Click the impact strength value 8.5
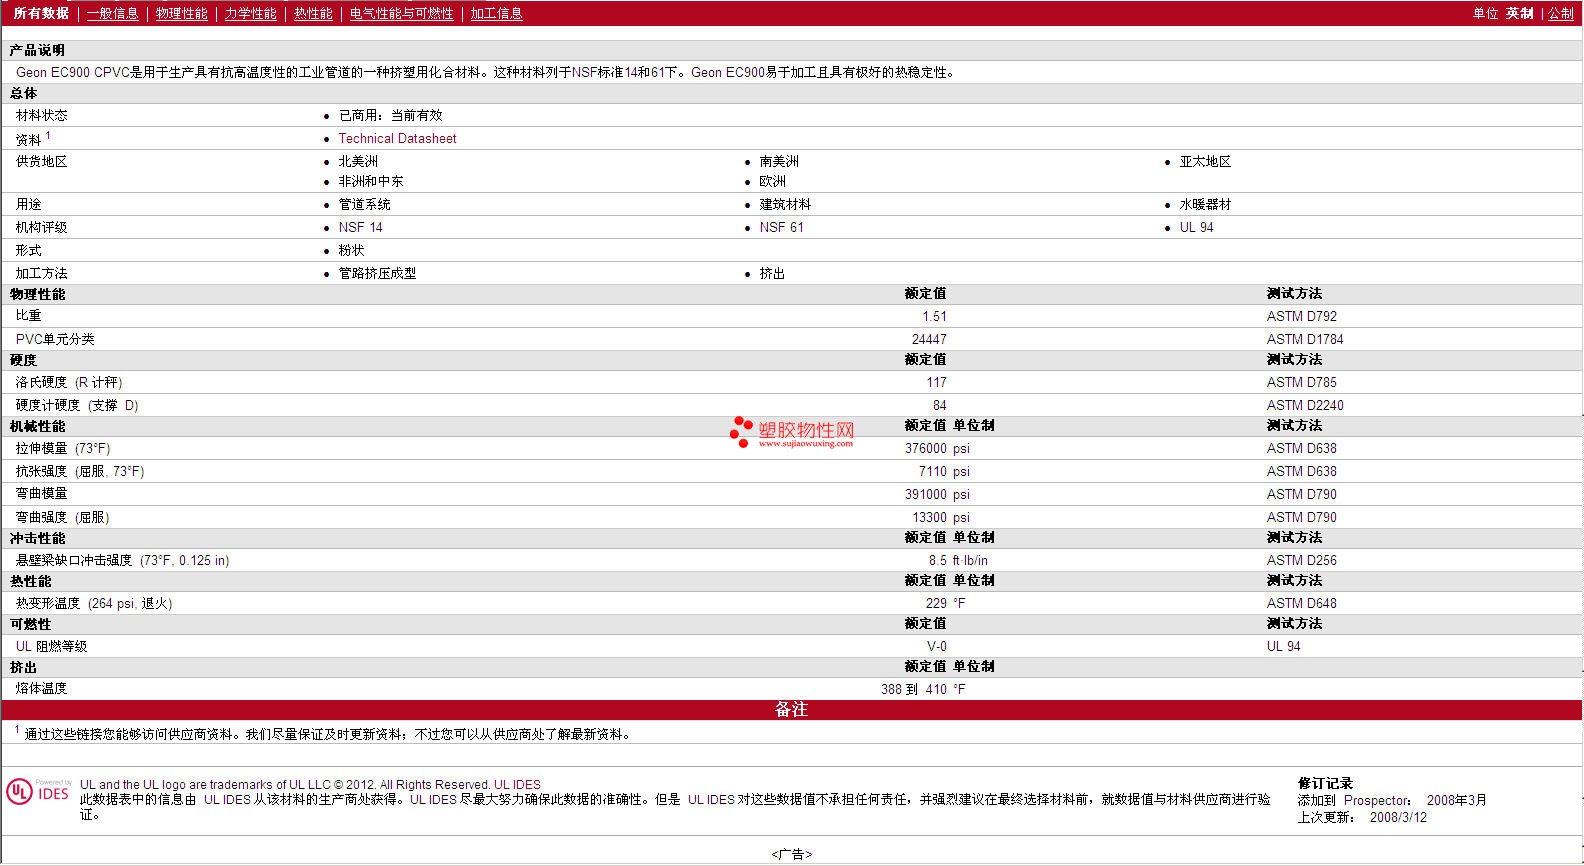This screenshot has height=866, width=1584. tap(937, 561)
